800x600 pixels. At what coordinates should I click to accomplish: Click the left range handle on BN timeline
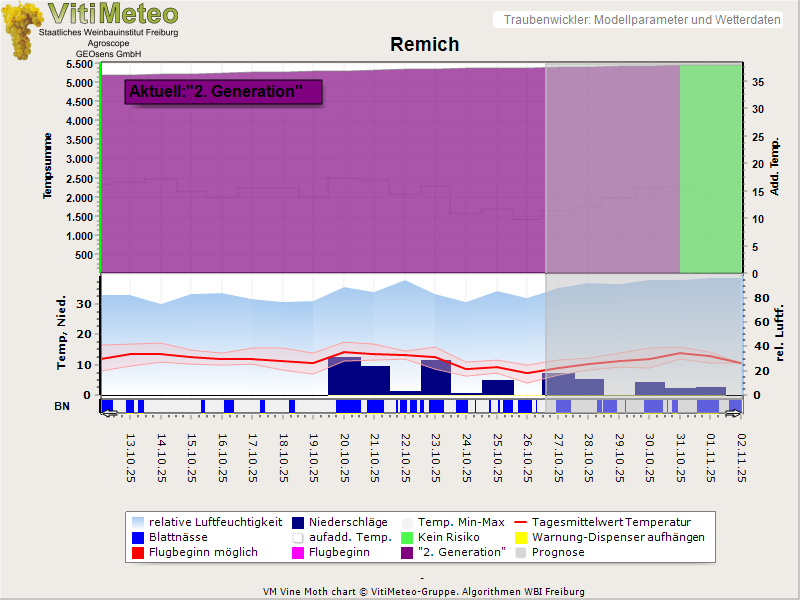coord(109,412)
